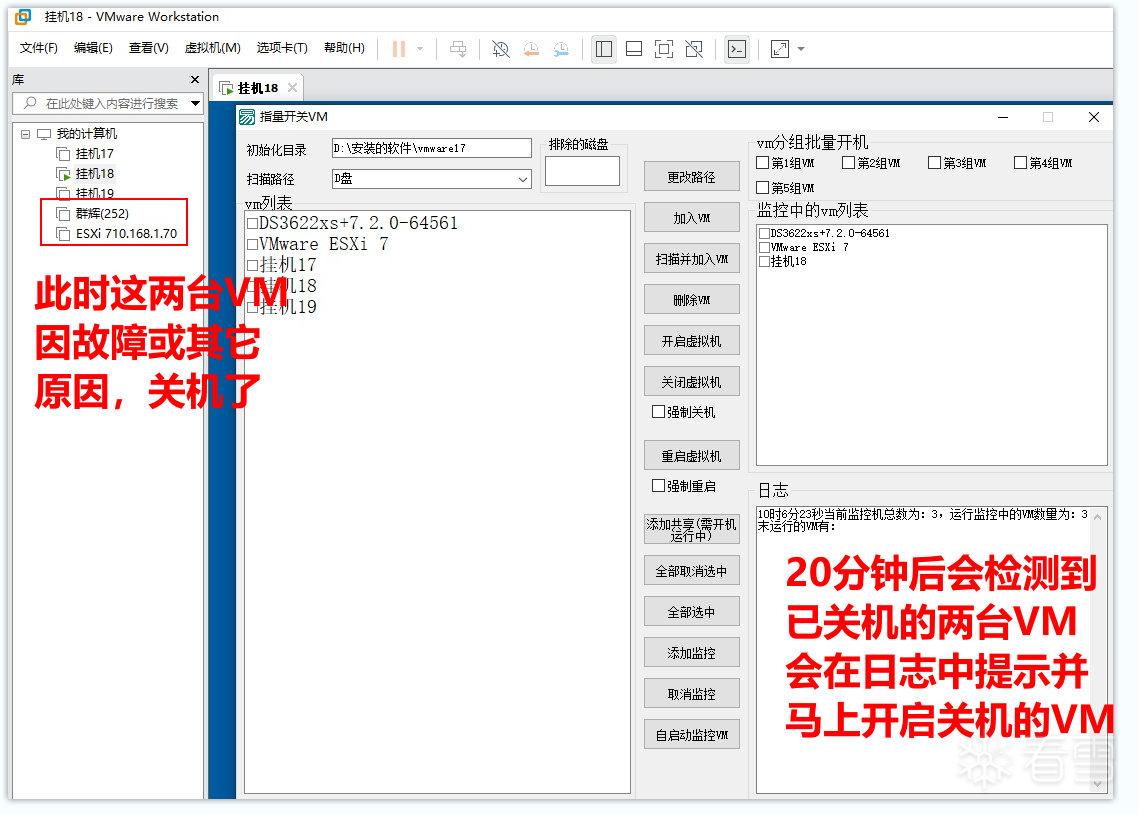
Task: Check DS3622xs+7.2.0-64561 in the vm列表
Action: pyautogui.click(x=253, y=223)
